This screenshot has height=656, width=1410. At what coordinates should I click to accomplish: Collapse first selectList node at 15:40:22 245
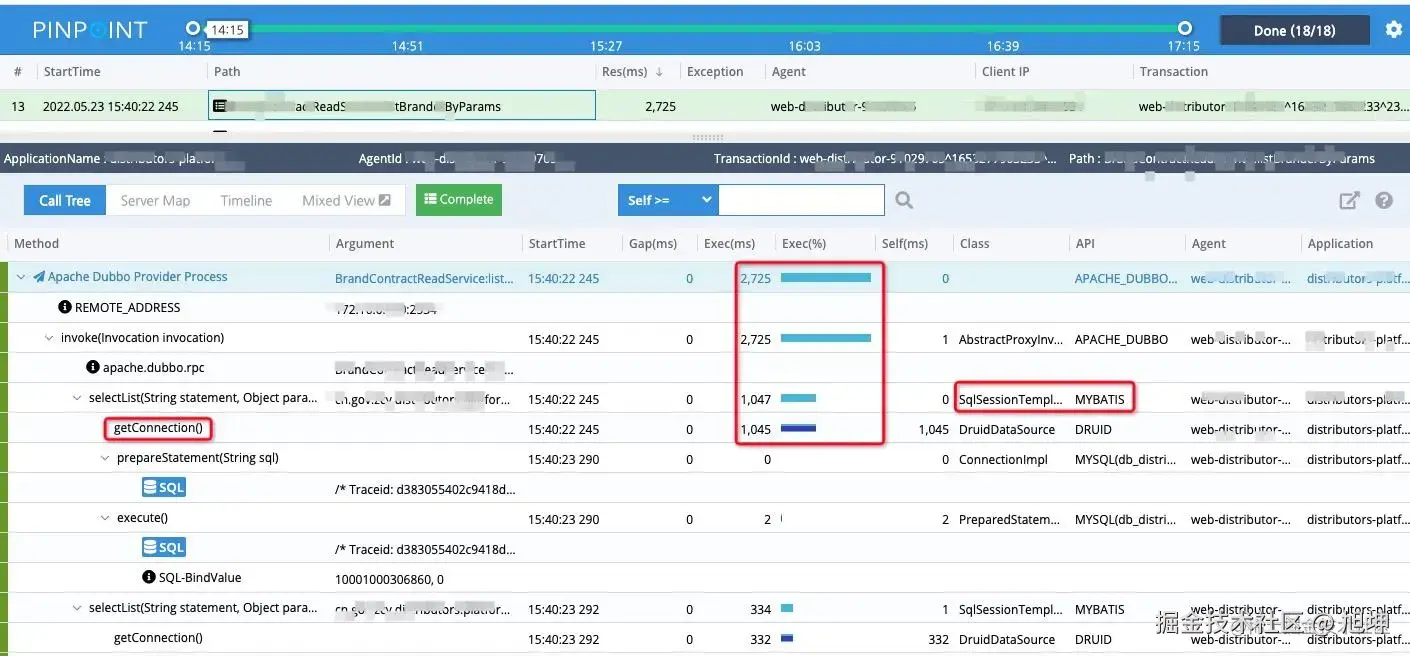pos(77,397)
